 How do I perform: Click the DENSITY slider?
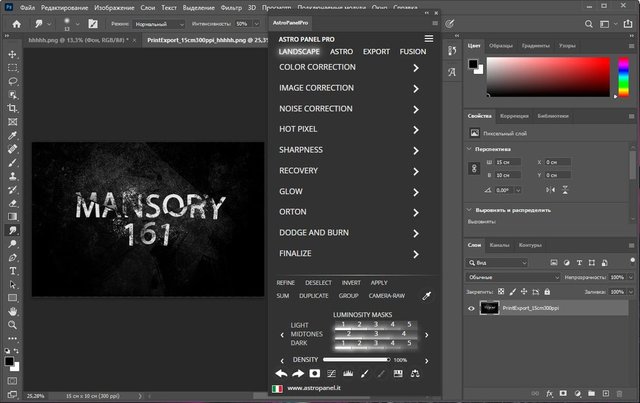(356, 360)
